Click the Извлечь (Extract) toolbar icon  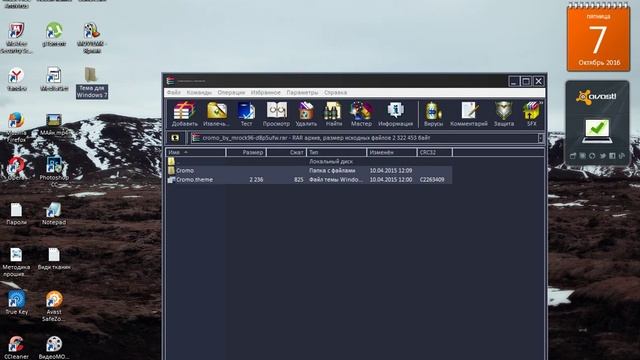216,114
